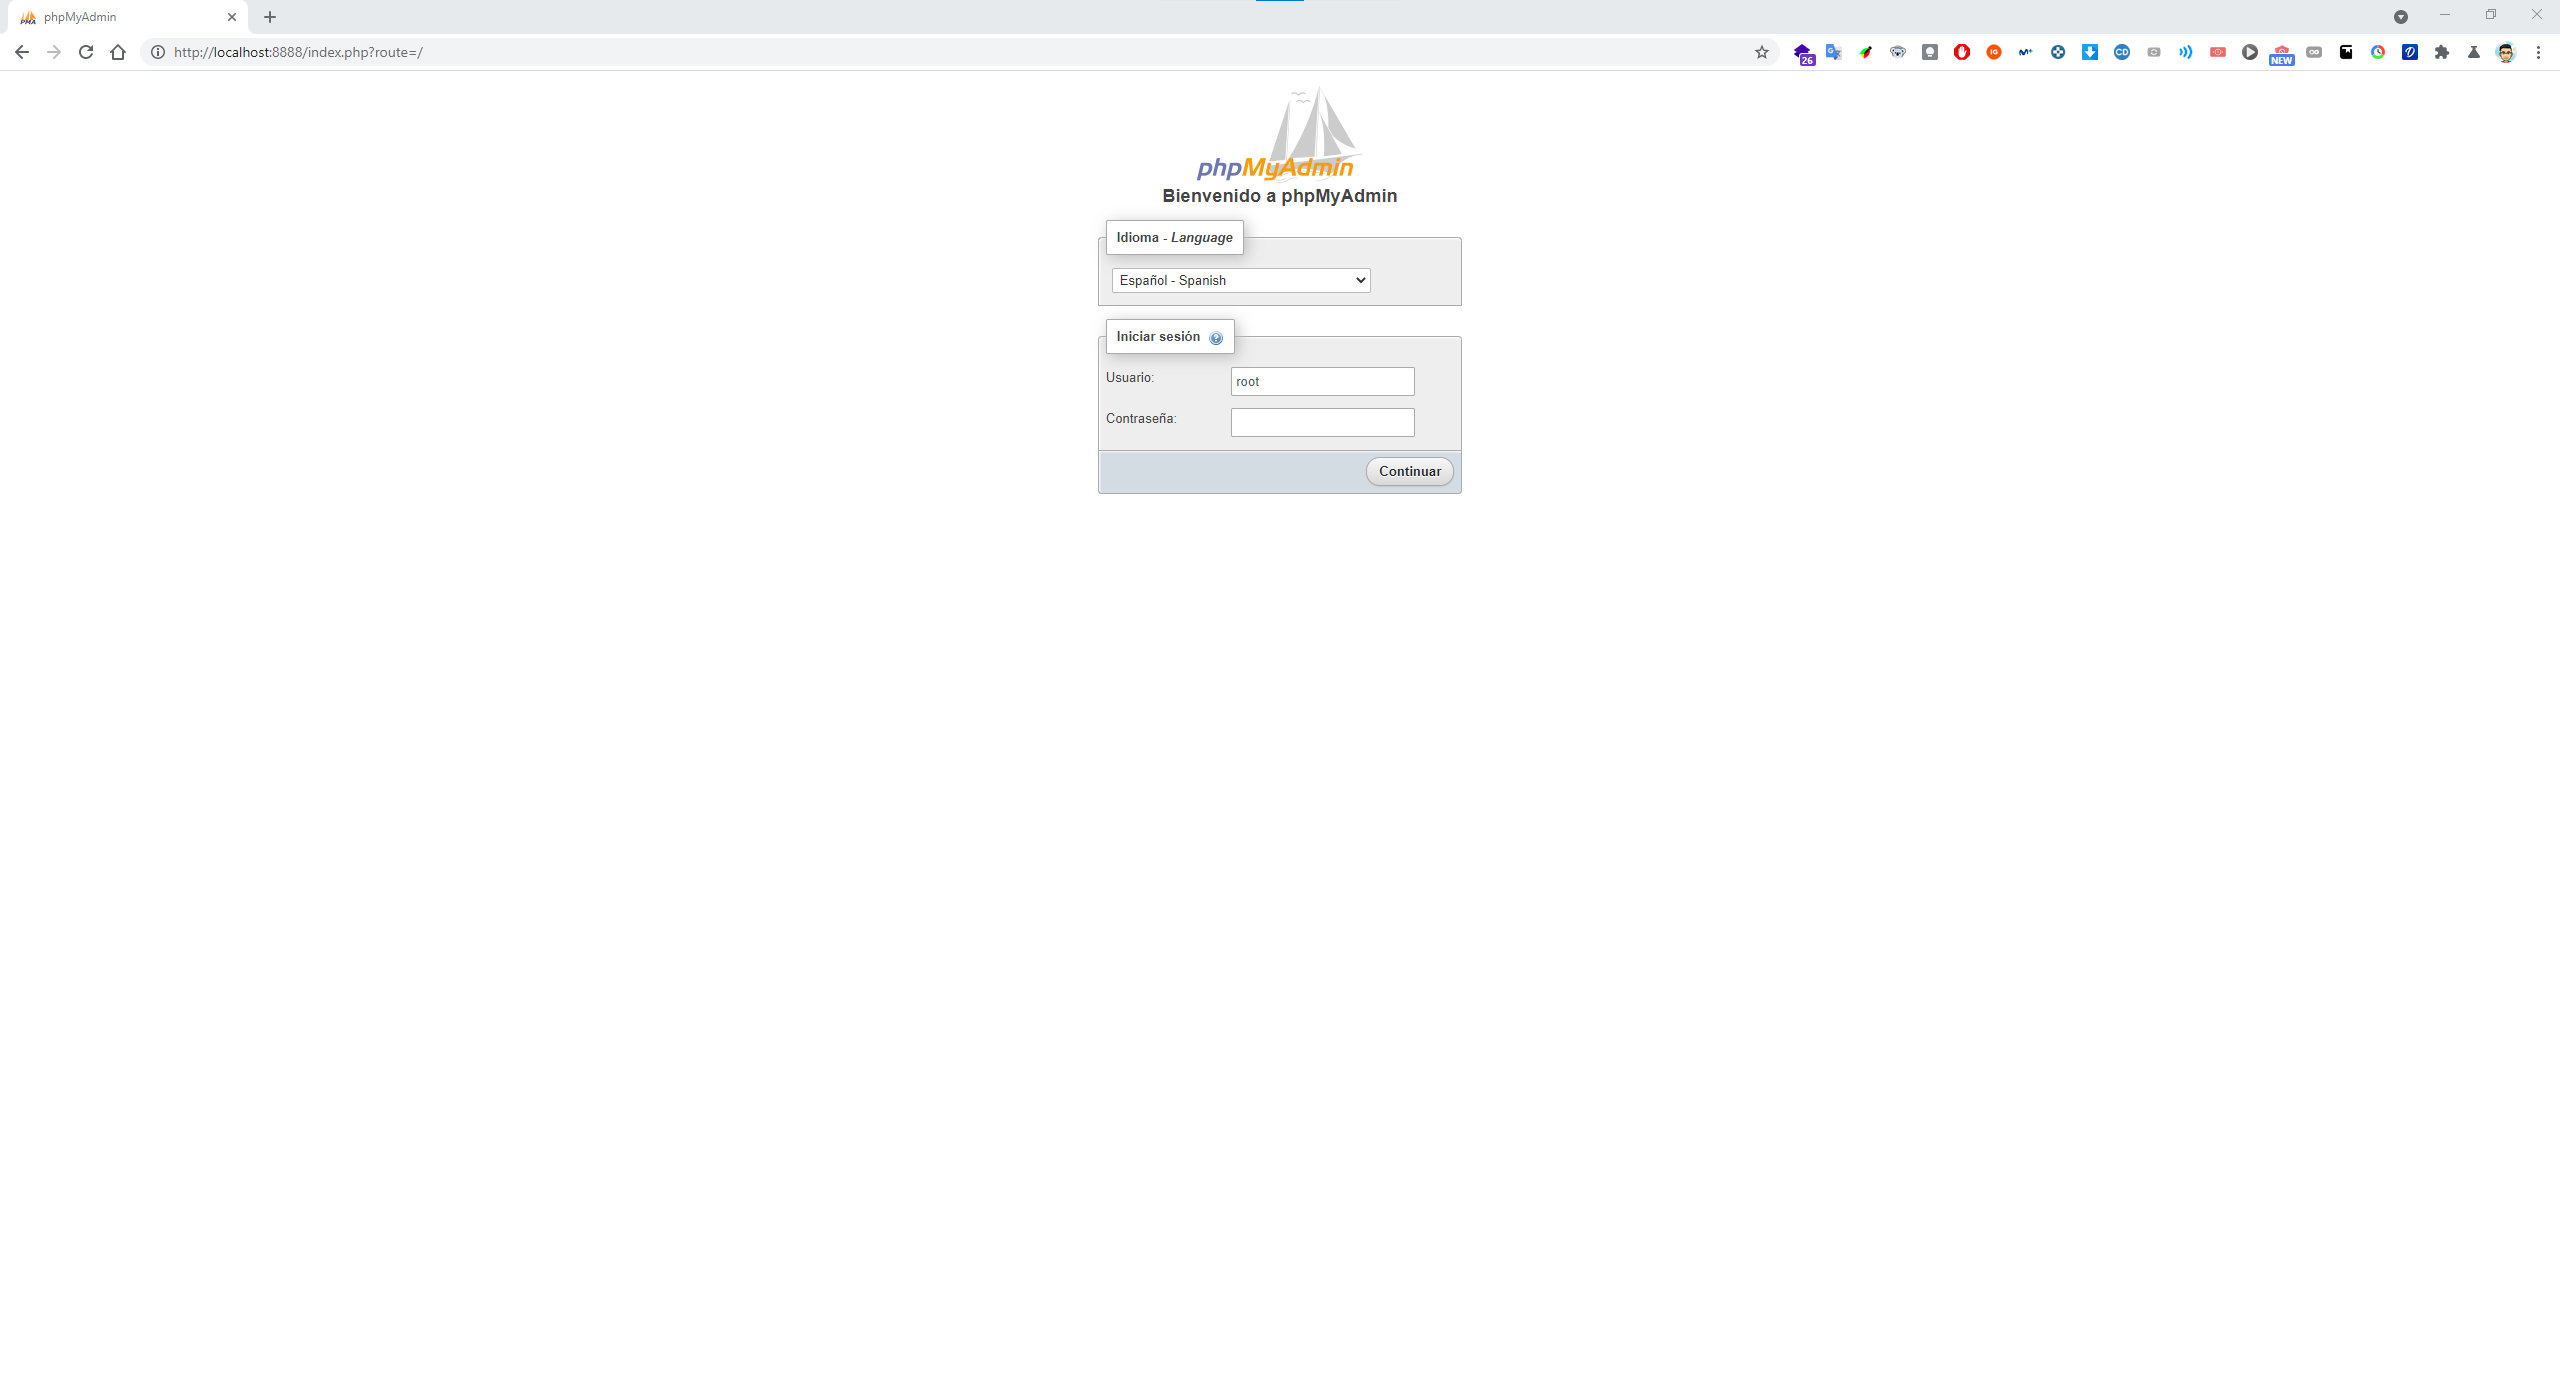Click the login help question mark icon
2560x1400 pixels.
pyautogui.click(x=1216, y=338)
